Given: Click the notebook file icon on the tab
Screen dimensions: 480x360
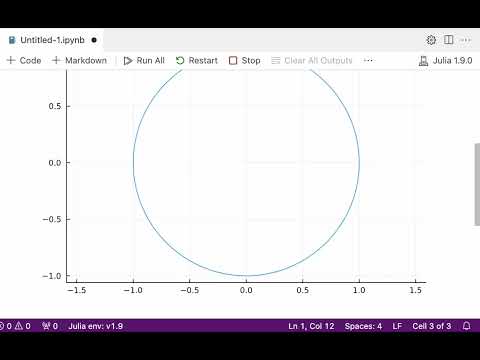Looking at the screenshot, I should (12, 40).
